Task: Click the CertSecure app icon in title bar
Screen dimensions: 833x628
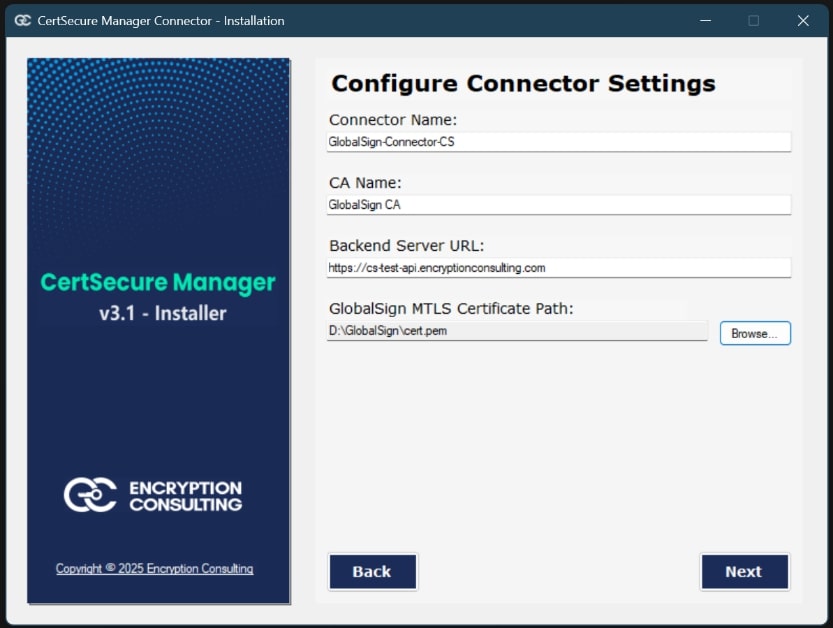Action: click(22, 21)
